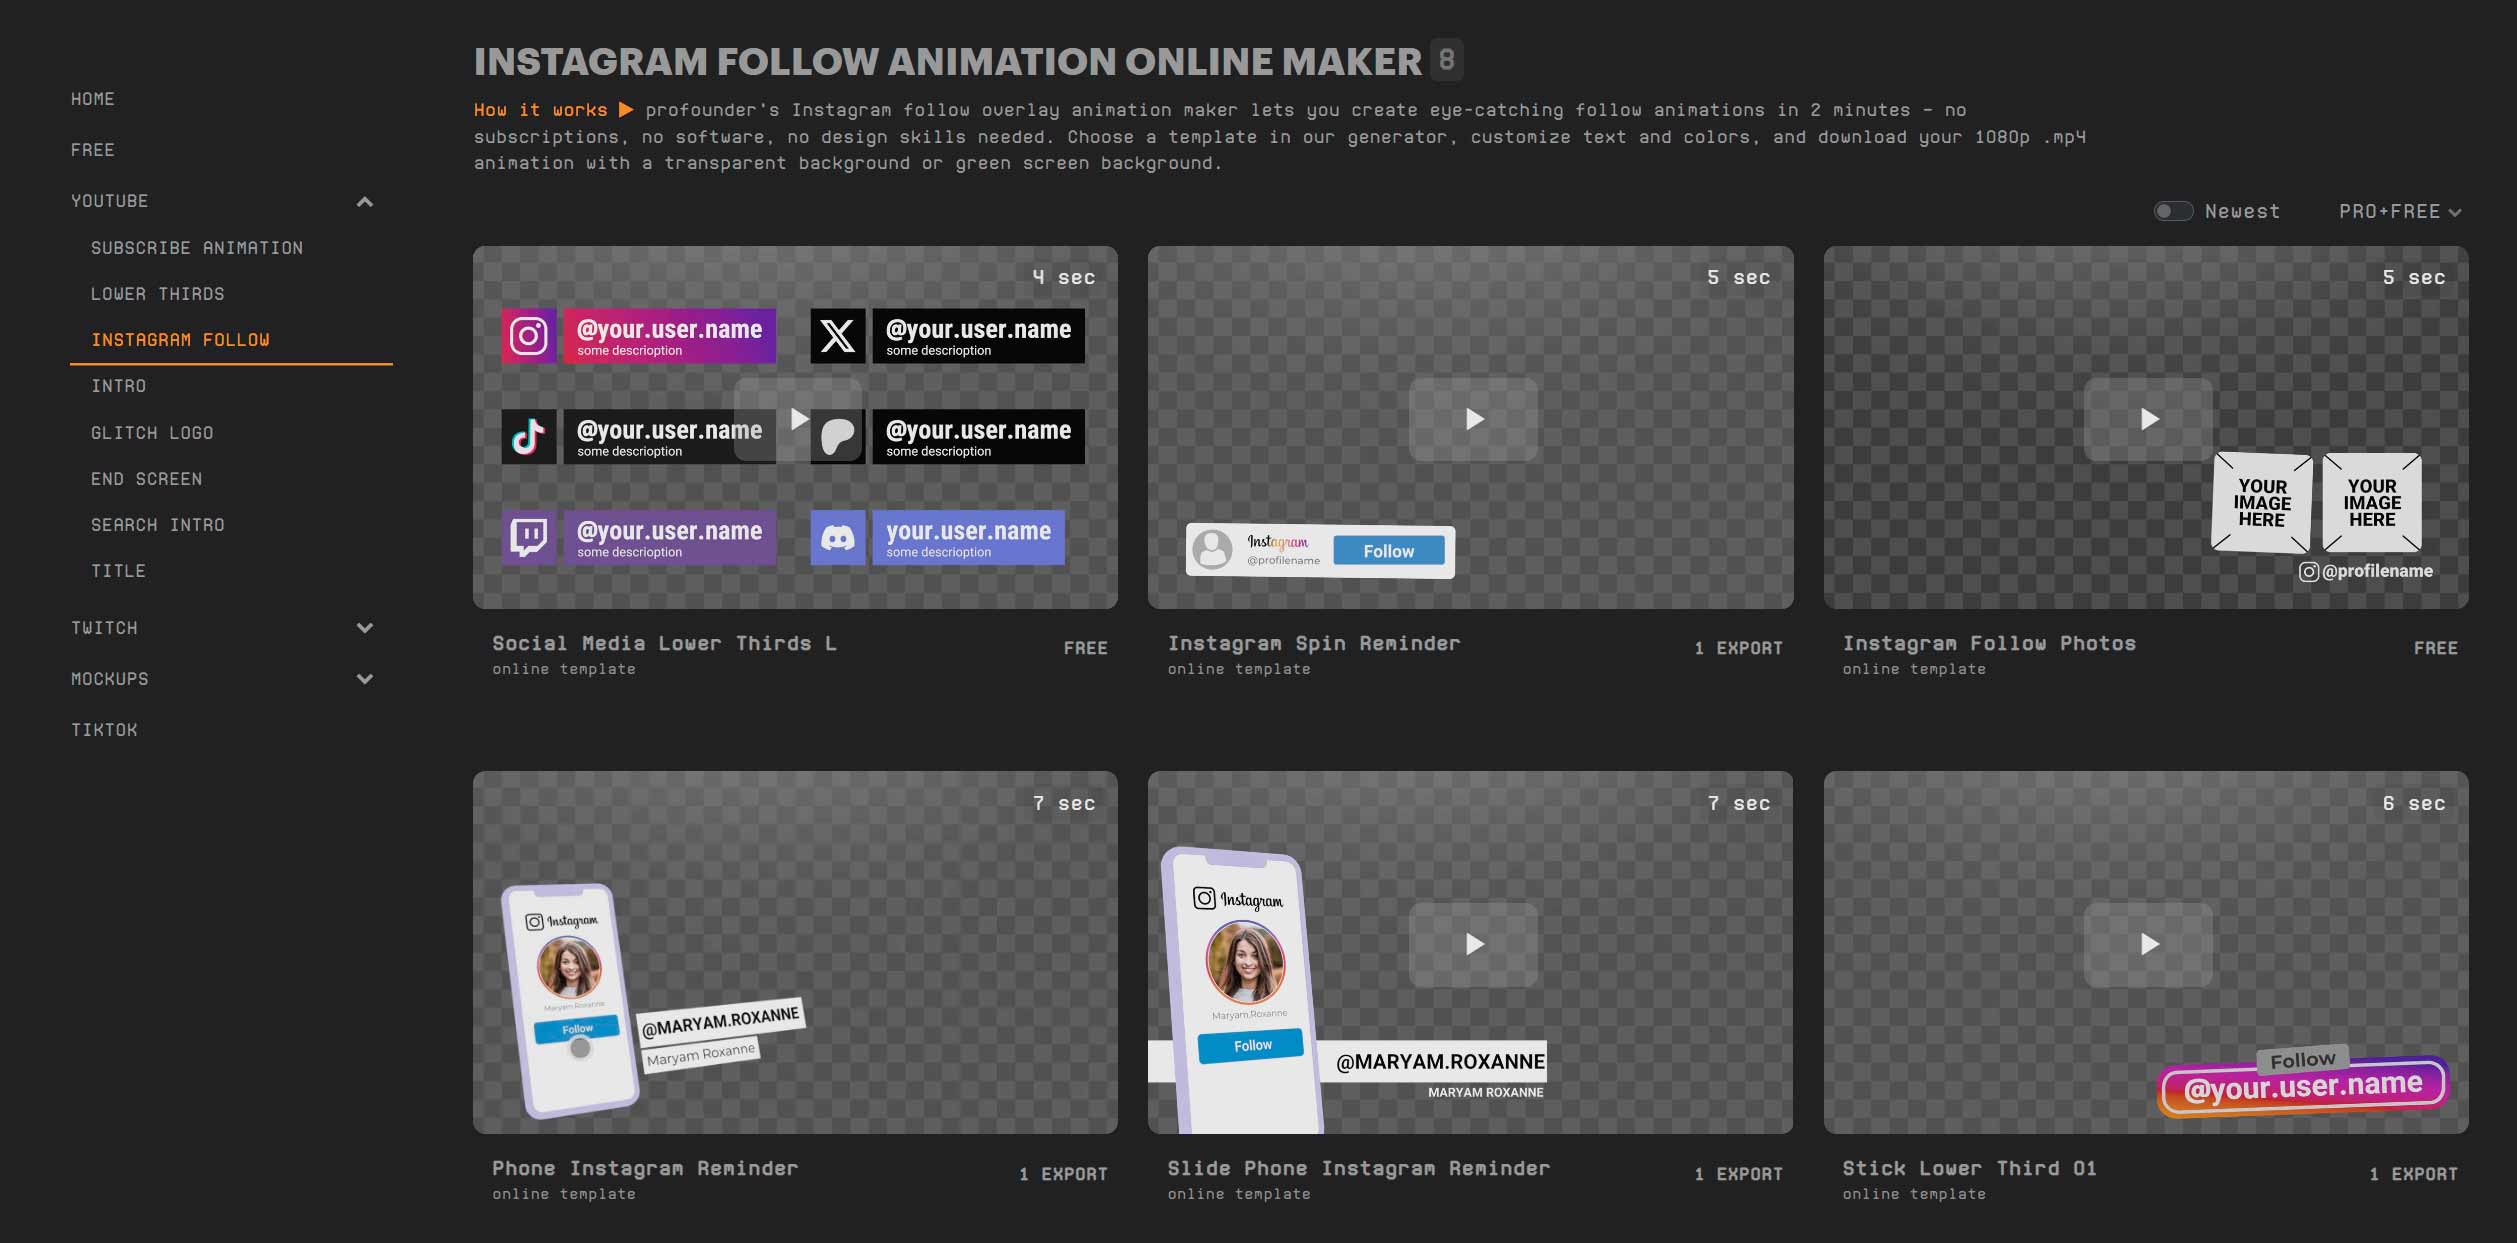The image size is (2517, 1243).
Task: Select End Screen in sidebar
Action: coord(147,479)
